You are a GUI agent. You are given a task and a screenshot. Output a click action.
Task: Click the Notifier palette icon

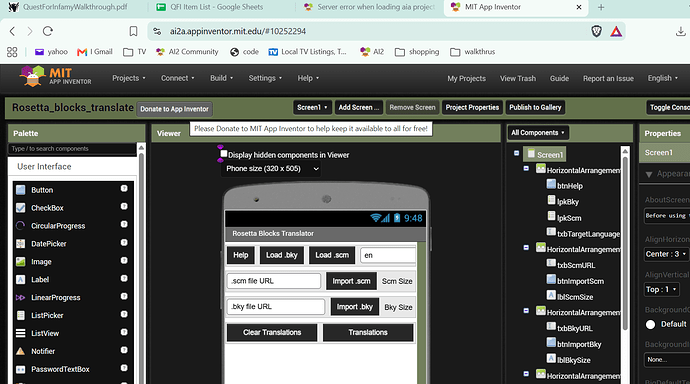pyautogui.click(x=21, y=351)
